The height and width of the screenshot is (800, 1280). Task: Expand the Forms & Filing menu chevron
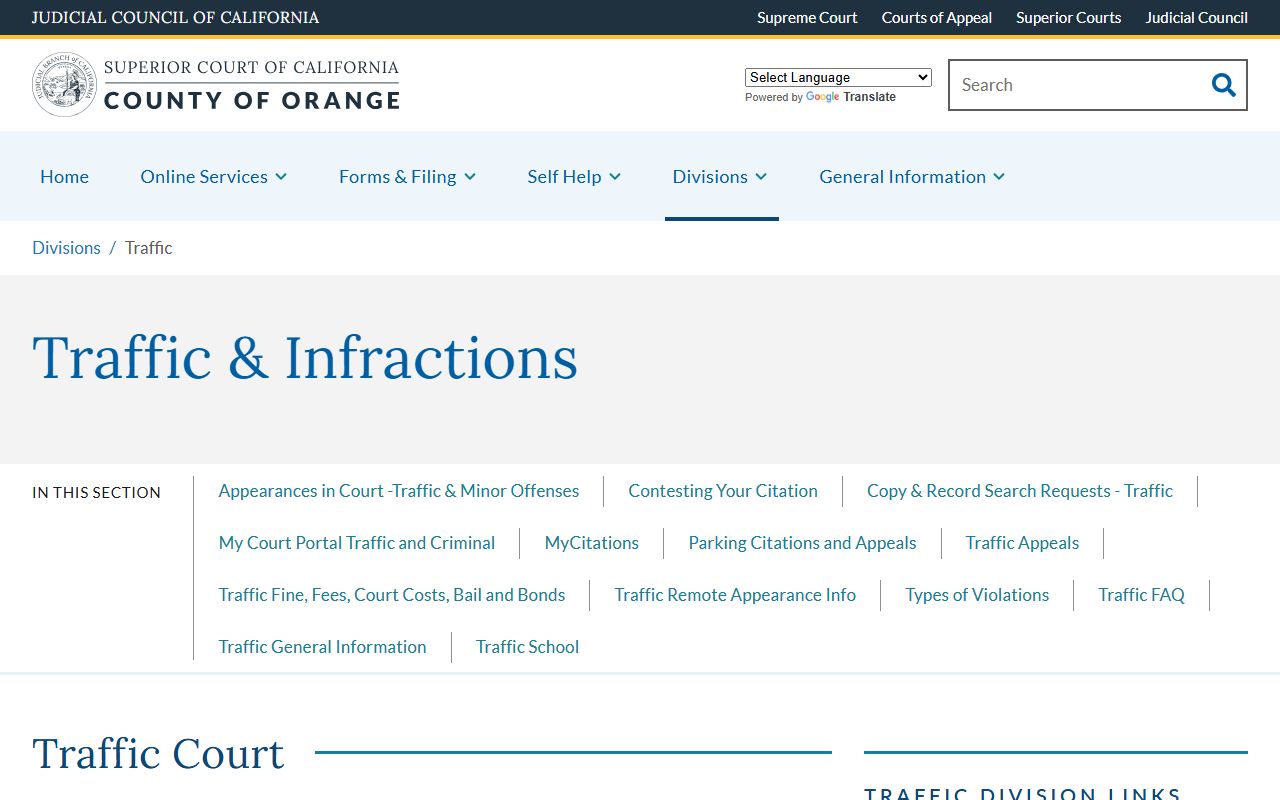pyautogui.click(x=470, y=177)
